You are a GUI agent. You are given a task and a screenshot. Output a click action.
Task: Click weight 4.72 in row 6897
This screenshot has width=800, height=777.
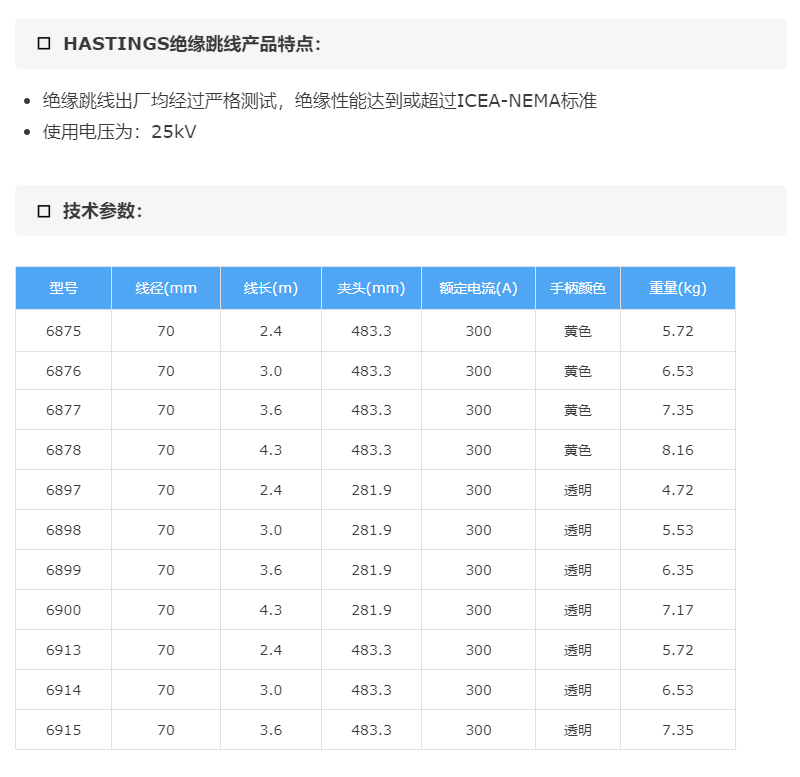[678, 490]
